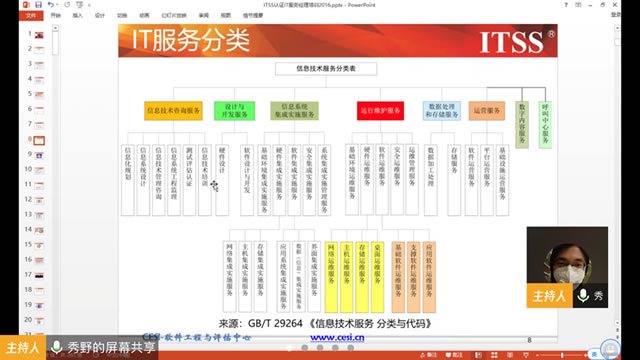Open the Undo history dropdown arrow
This screenshot has height=360, width=640.
(56, 5)
